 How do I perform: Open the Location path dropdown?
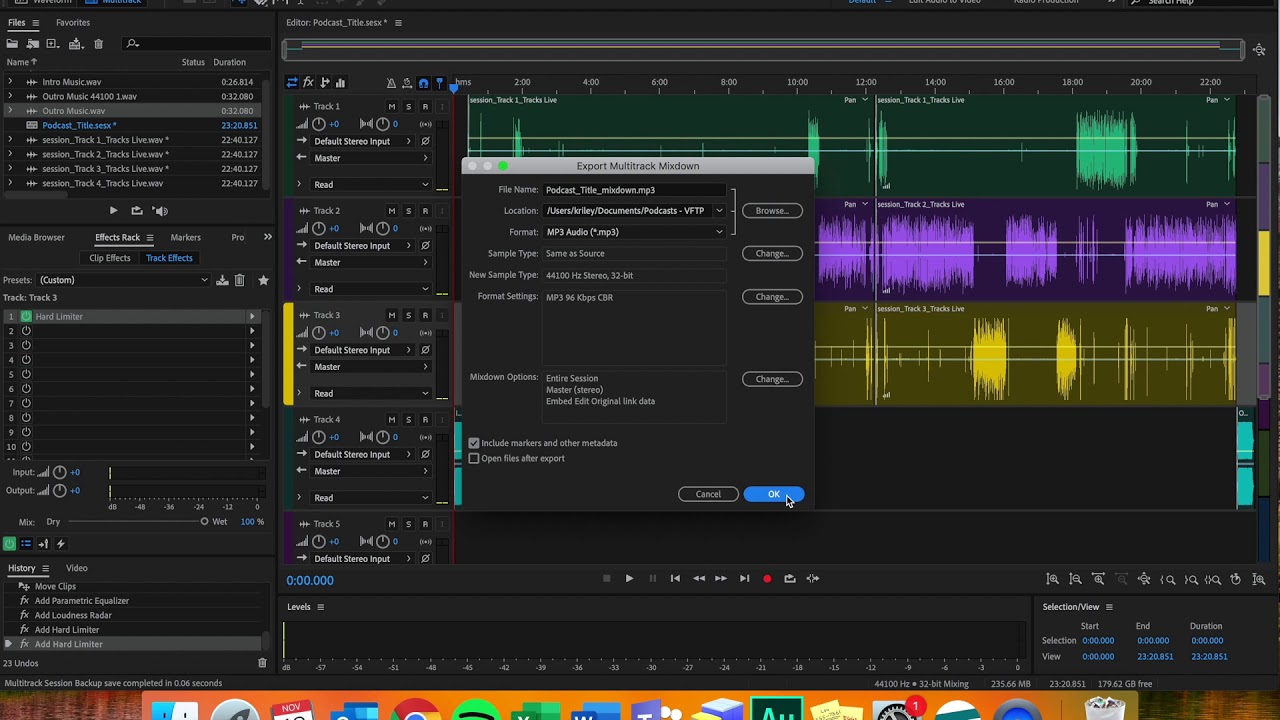pyautogui.click(x=718, y=211)
